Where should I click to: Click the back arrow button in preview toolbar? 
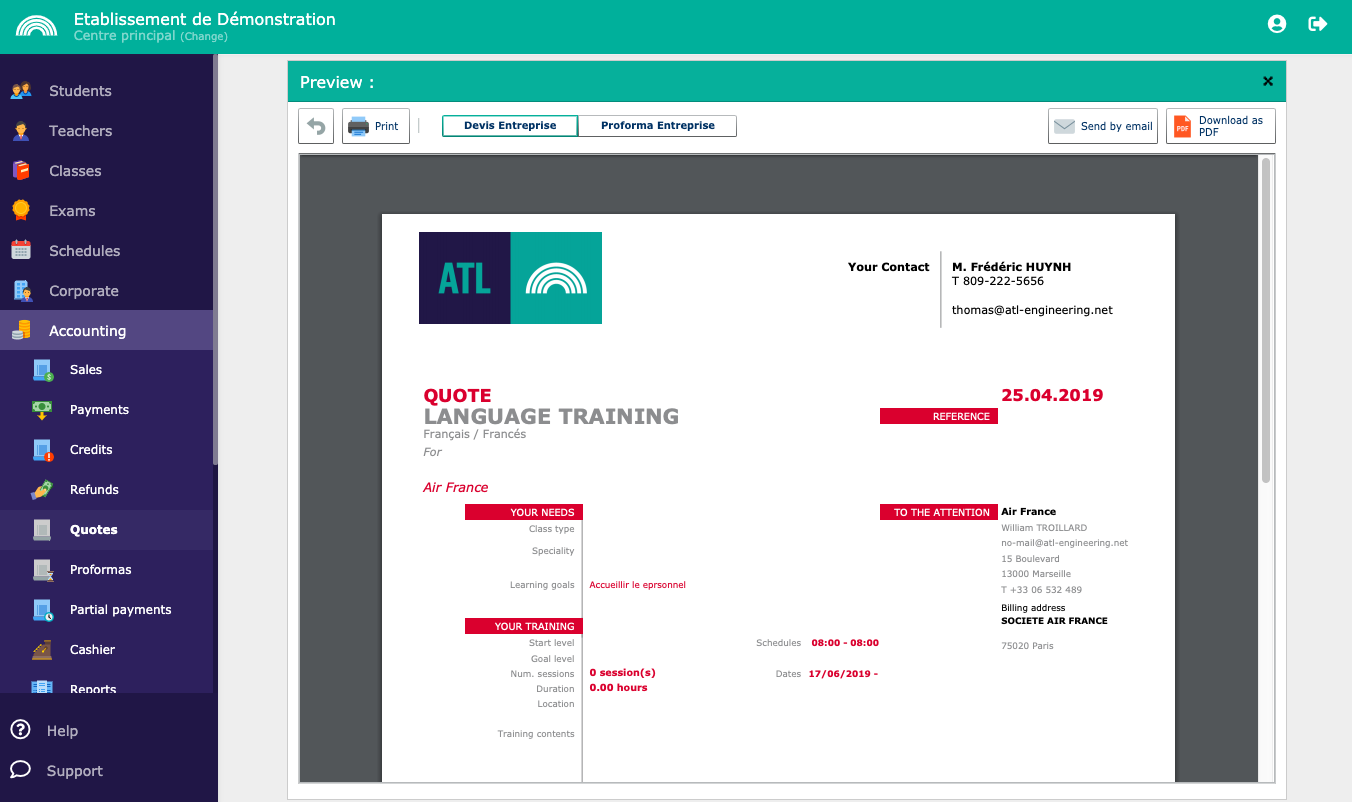pyautogui.click(x=316, y=126)
